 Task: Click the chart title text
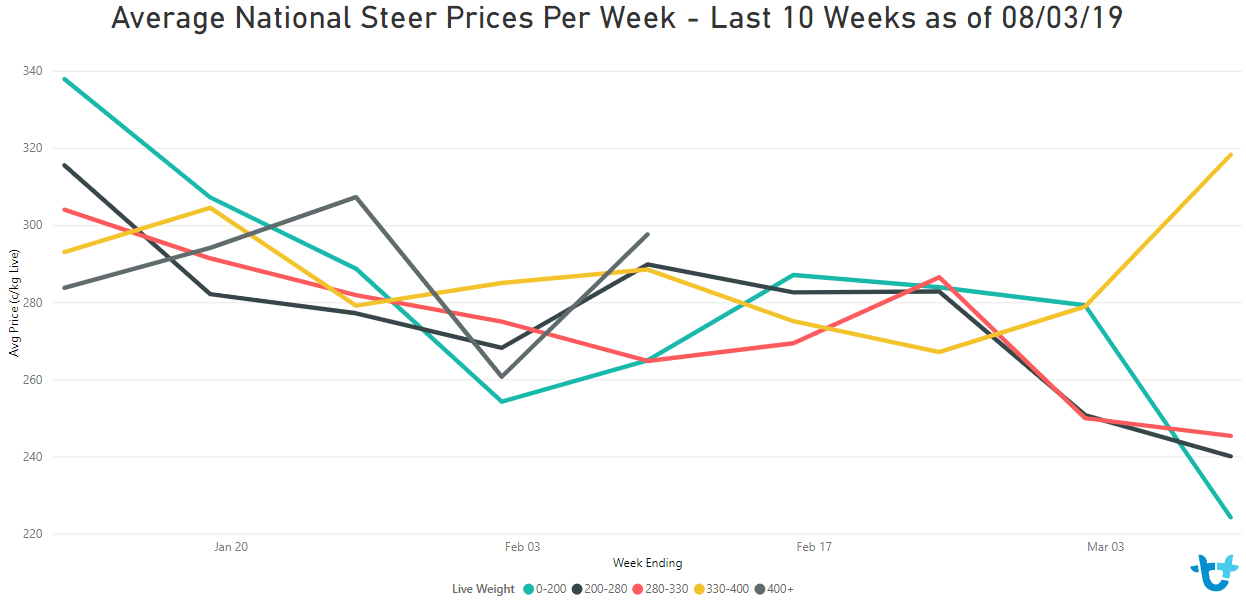[617, 18]
